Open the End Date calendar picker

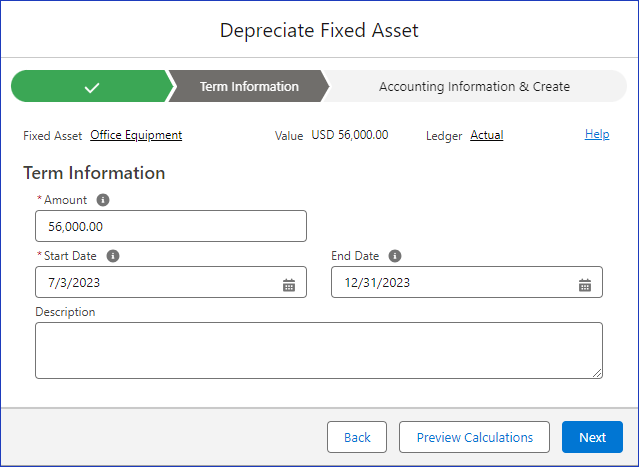tap(585, 285)
